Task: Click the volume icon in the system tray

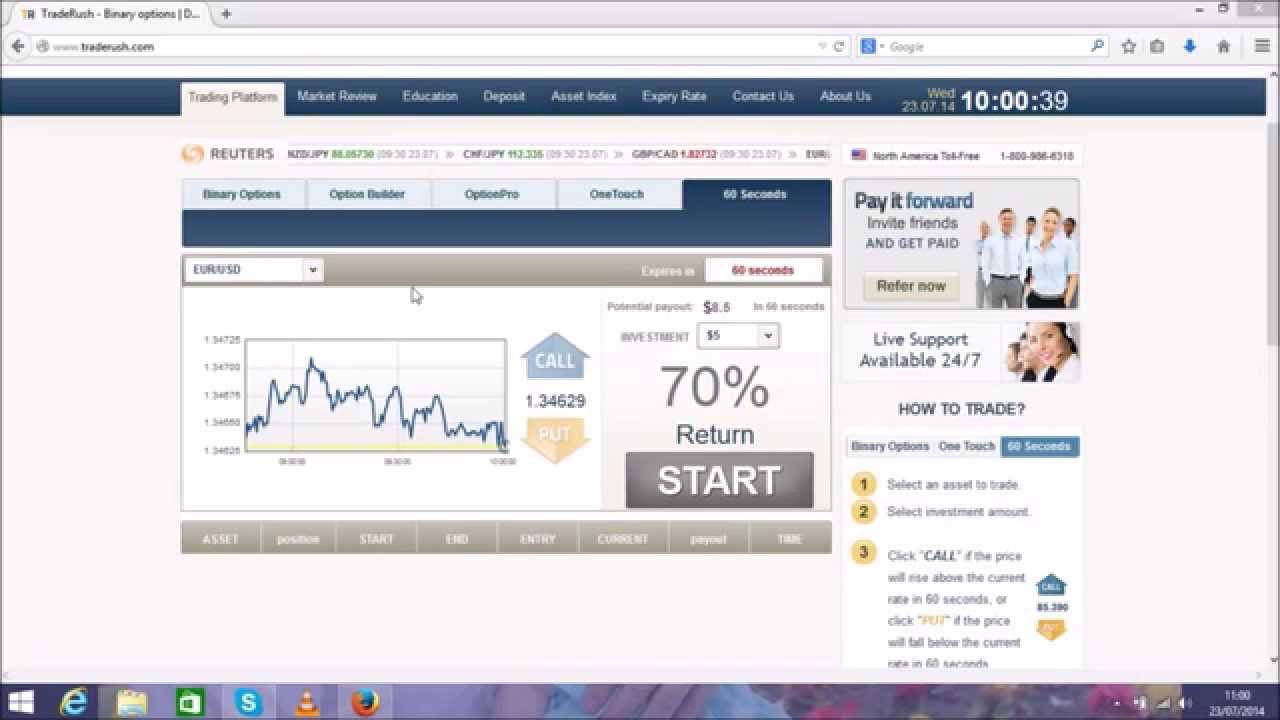Action: tap(1183, 702)
